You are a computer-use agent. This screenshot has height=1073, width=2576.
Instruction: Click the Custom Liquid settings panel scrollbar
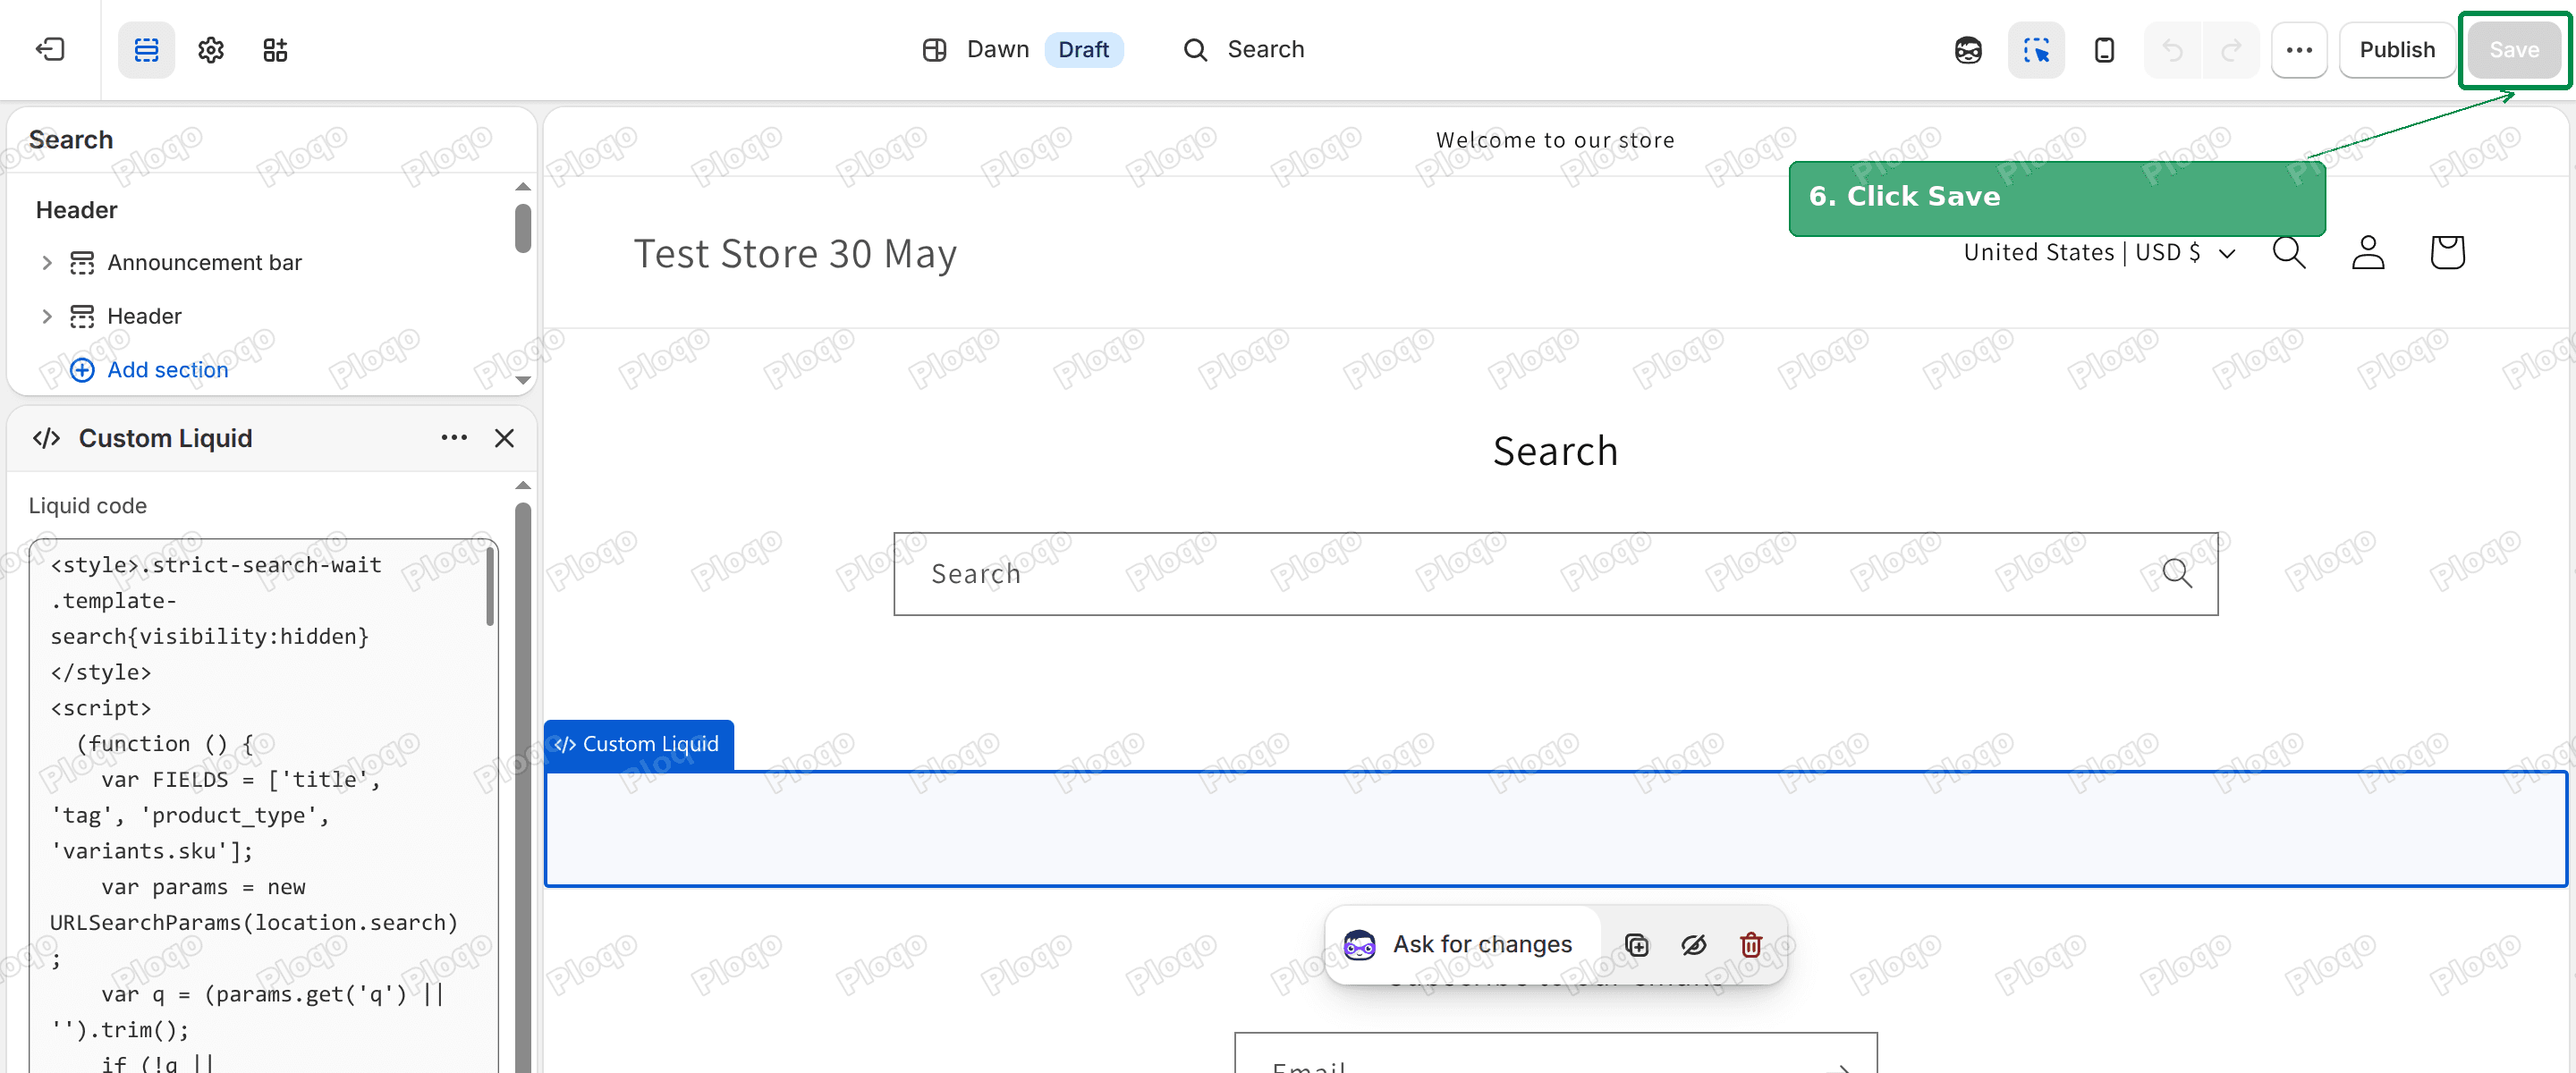coord(523,788)
